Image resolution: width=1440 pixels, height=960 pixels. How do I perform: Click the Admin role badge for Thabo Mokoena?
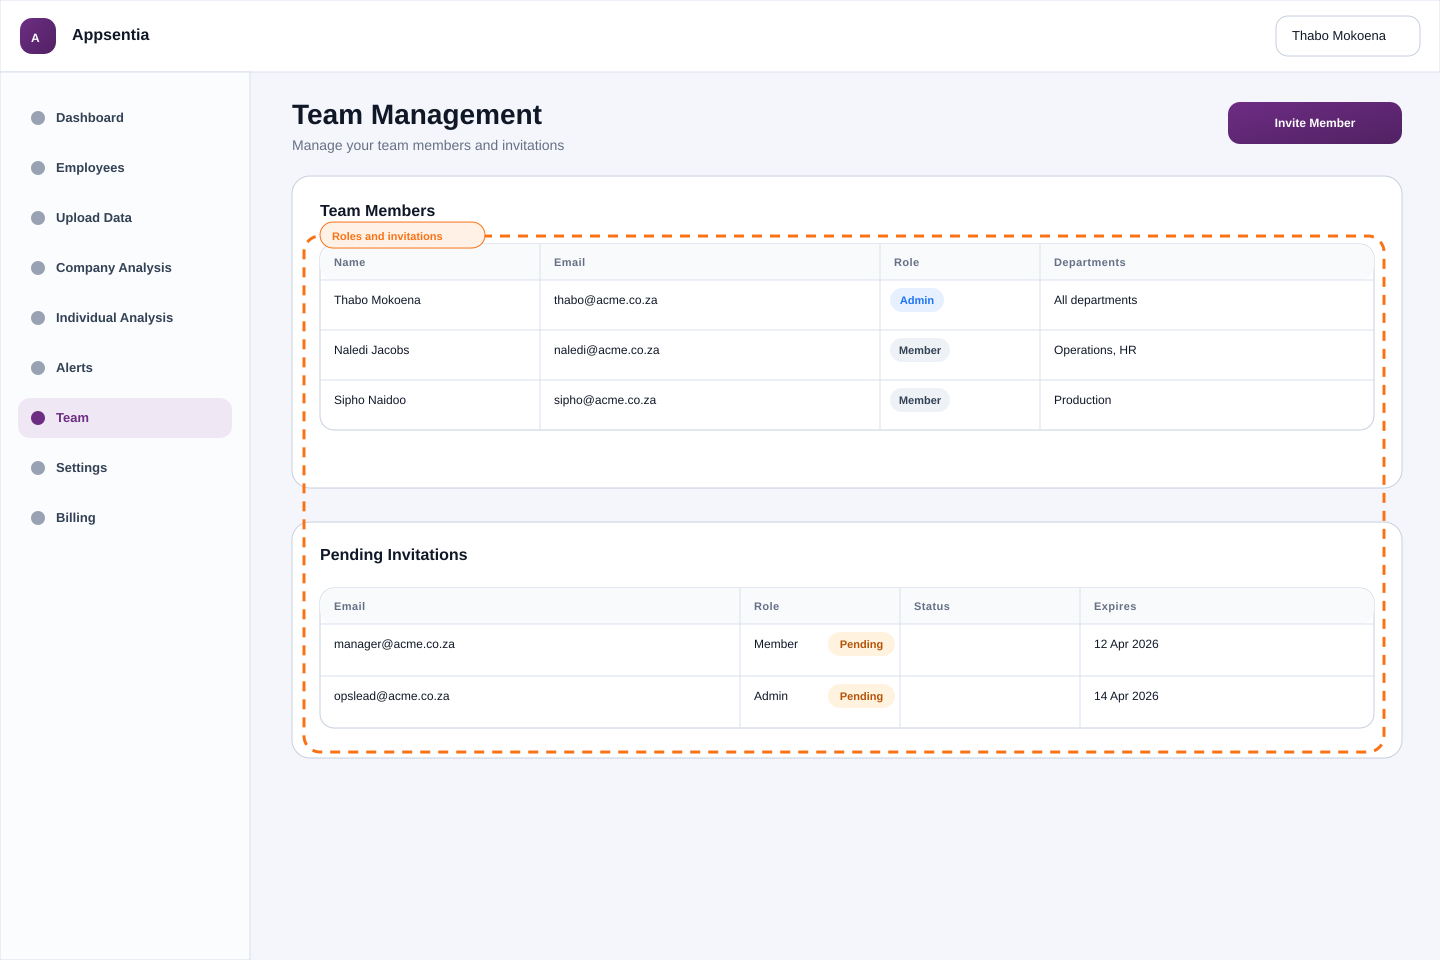917,300
